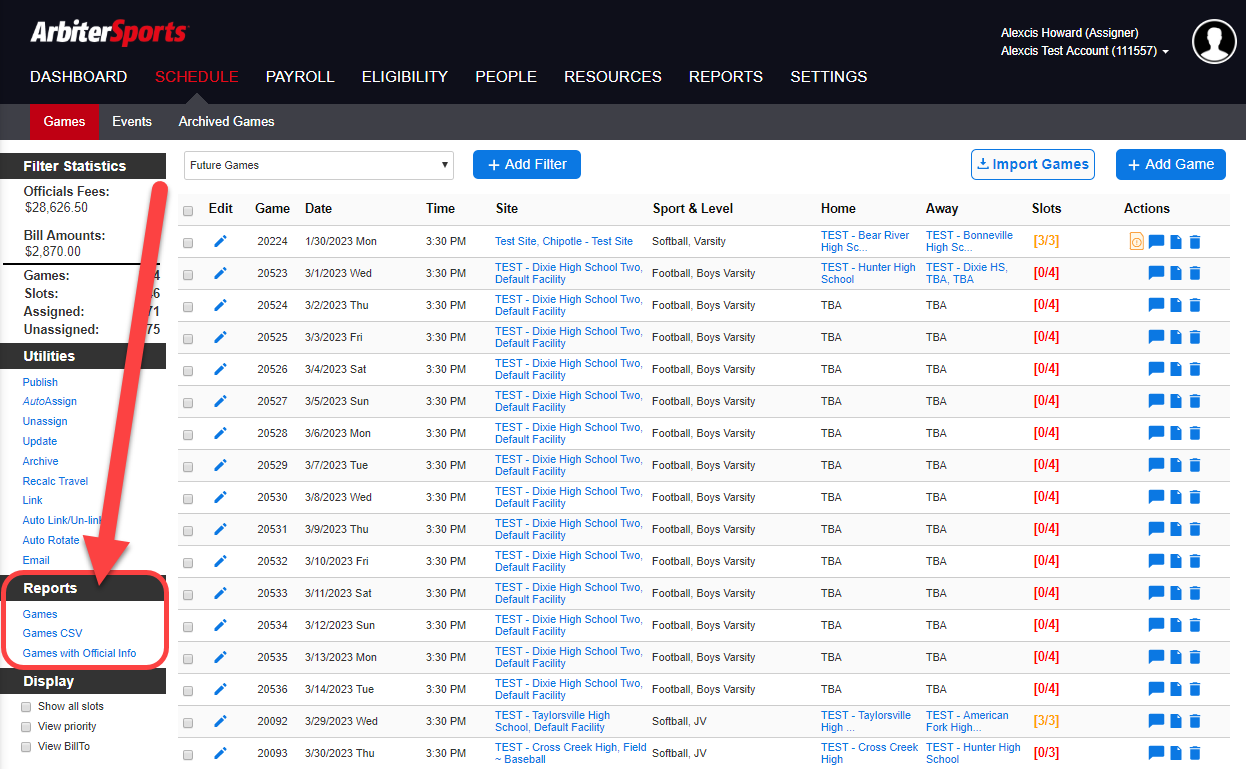Edit game 20526 with pencil icon
This screenshot has width=1246, height=769.
point(220,369)
